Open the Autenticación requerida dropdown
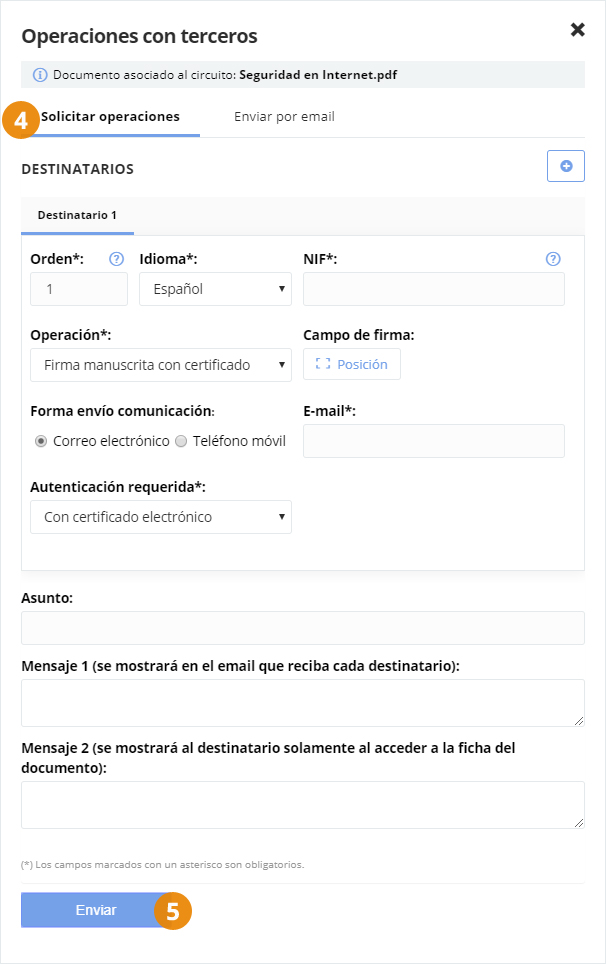This screenshot has width=606, height=964. (161, 517)
